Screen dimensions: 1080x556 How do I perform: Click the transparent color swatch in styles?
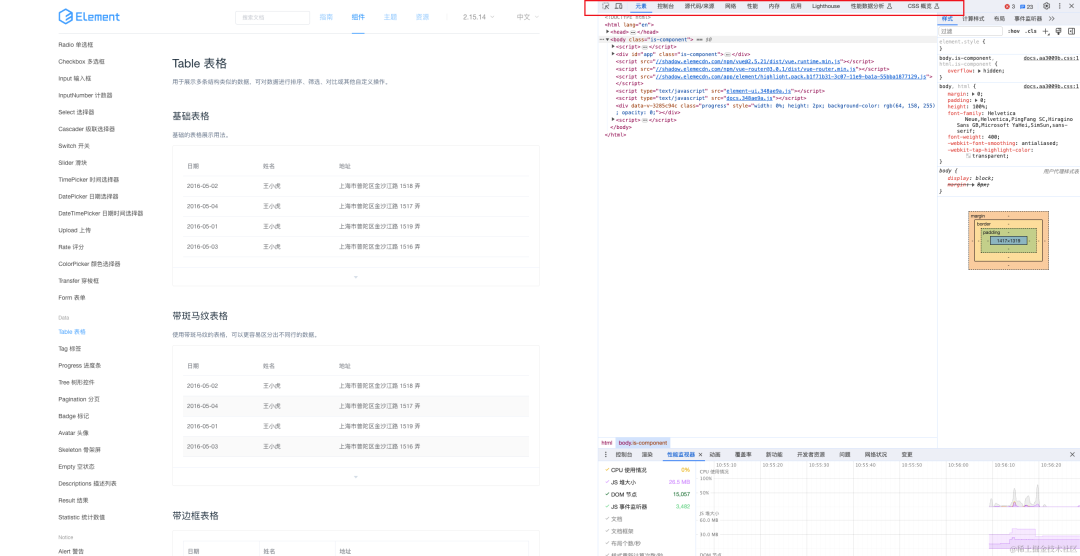968,156
